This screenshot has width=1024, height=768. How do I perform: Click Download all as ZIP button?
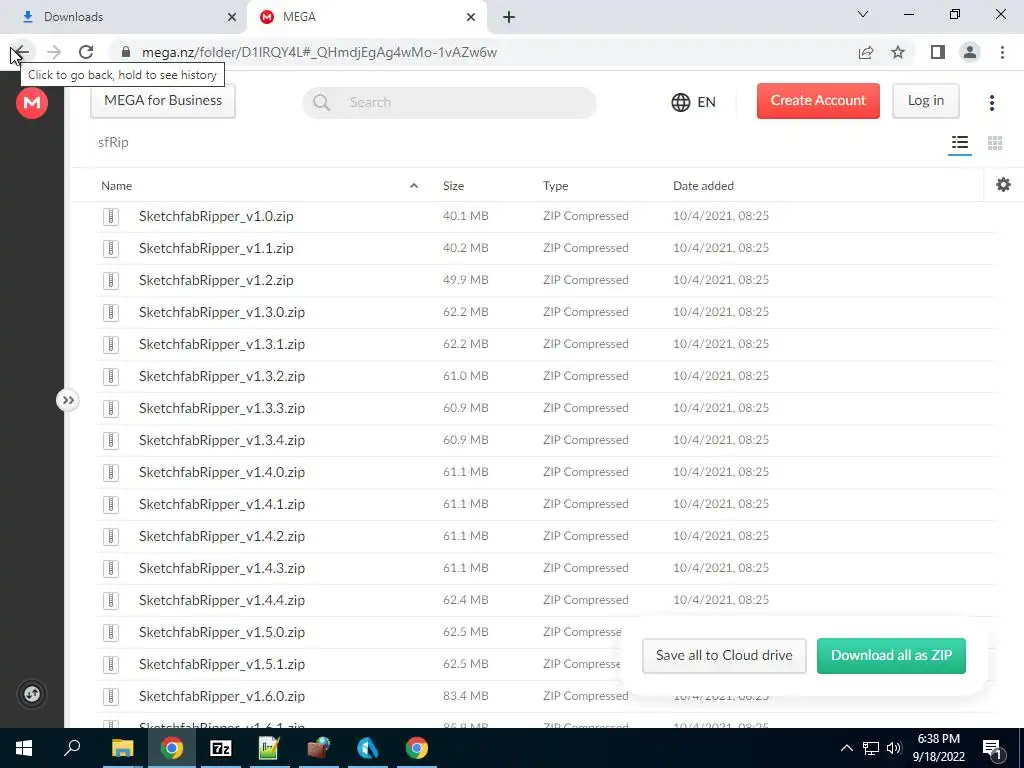891,656
